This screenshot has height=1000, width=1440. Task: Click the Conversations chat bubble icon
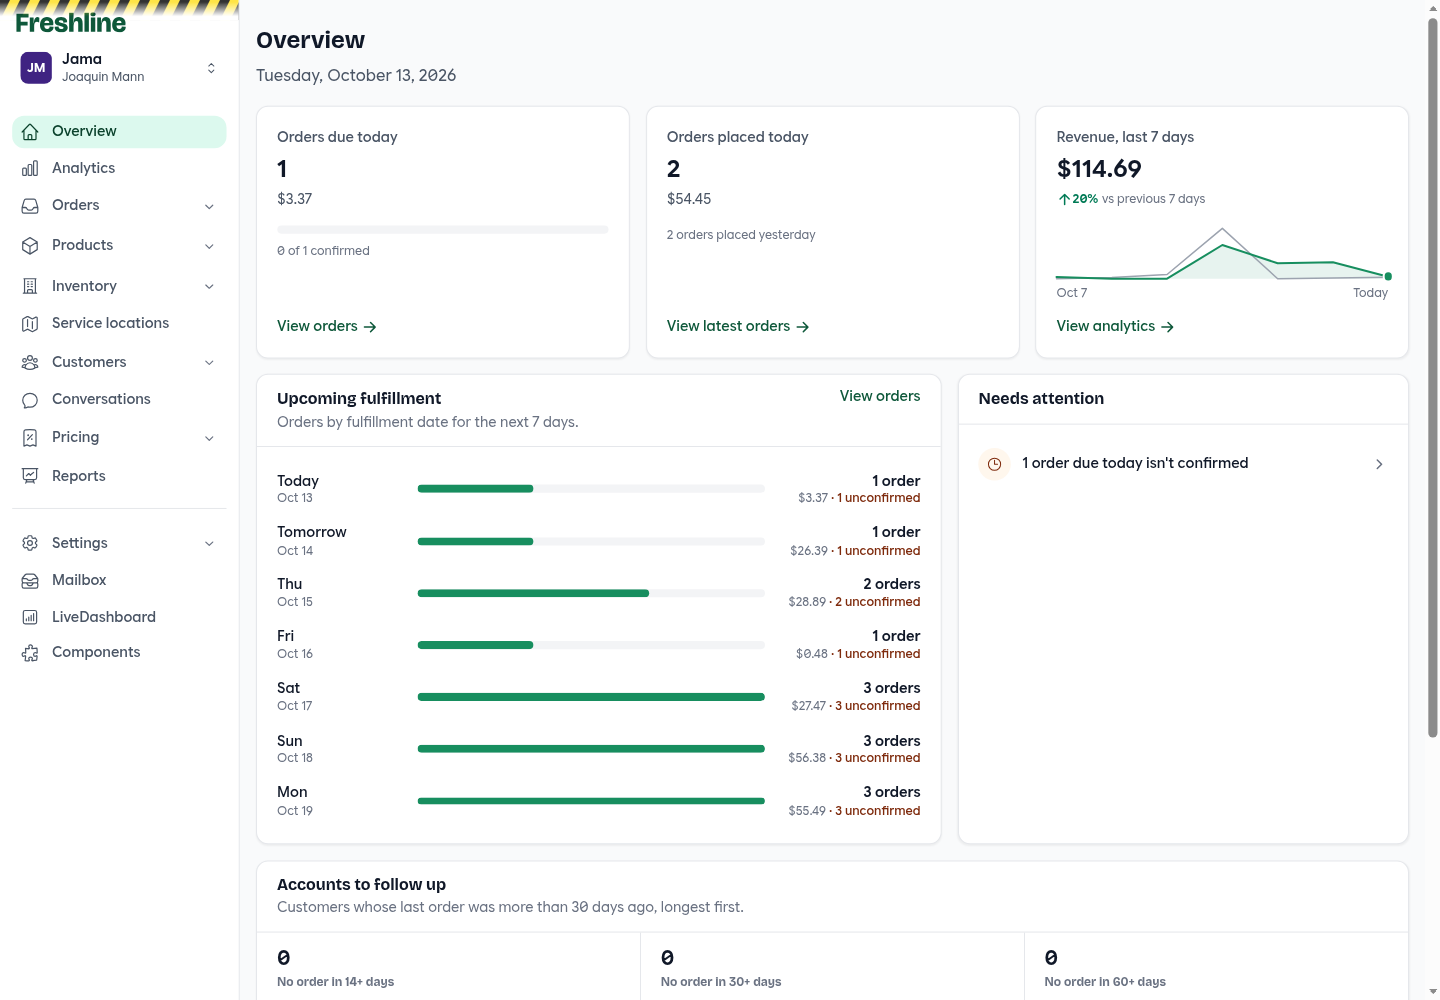pos(30,400)
